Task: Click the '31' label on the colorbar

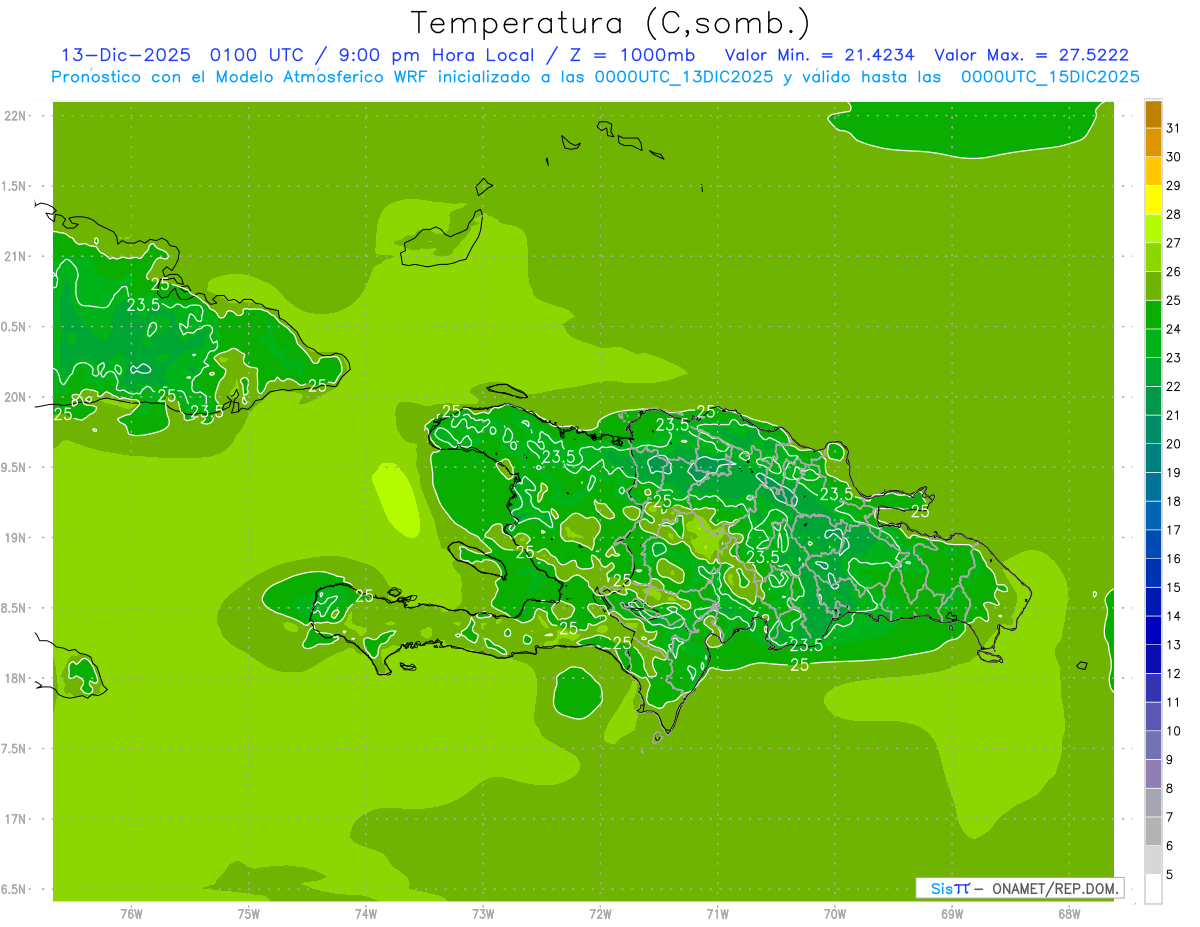Action: pos(1174,128)
